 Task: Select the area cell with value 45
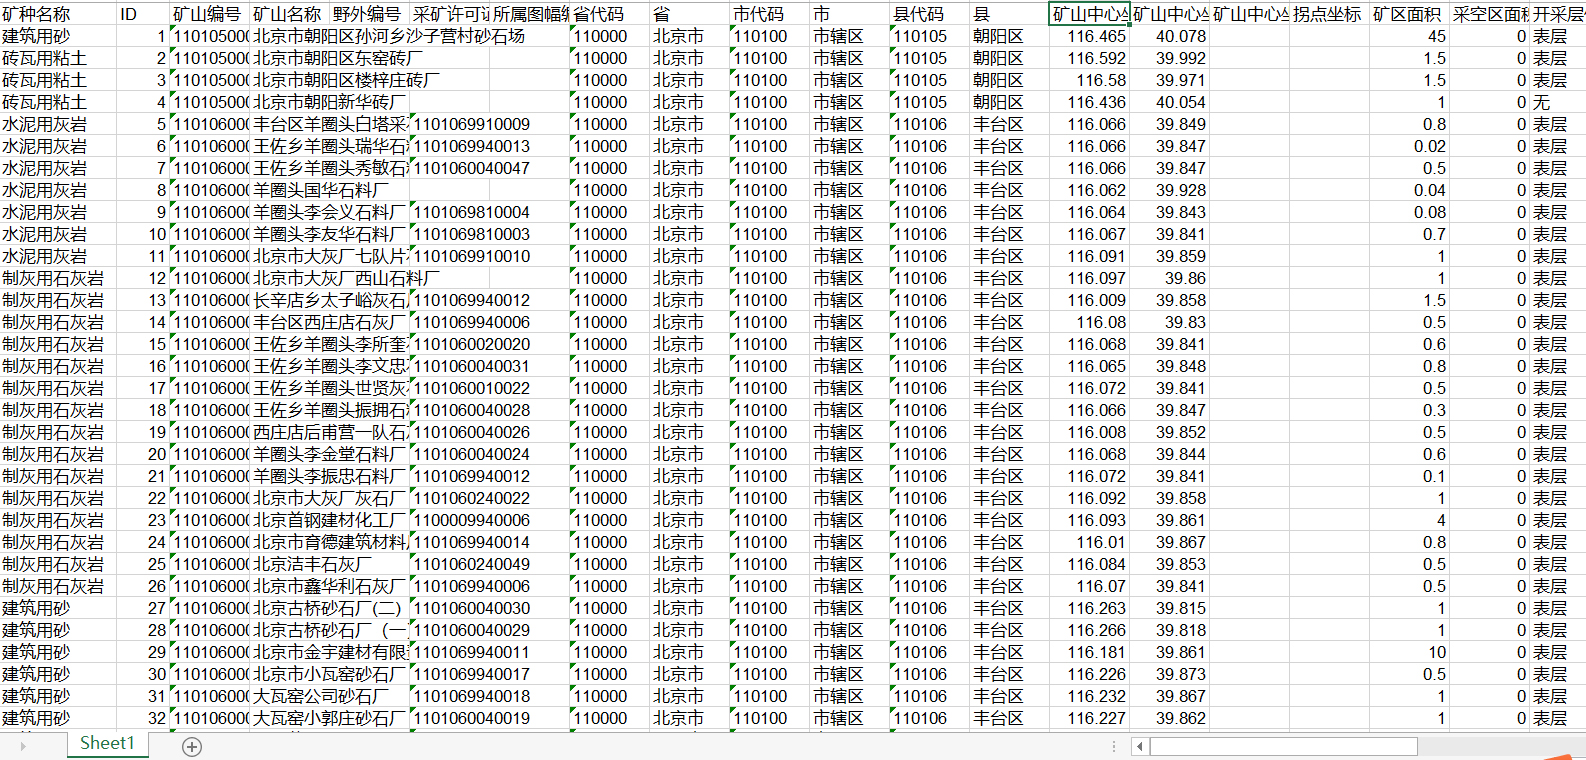point(1408,36)
